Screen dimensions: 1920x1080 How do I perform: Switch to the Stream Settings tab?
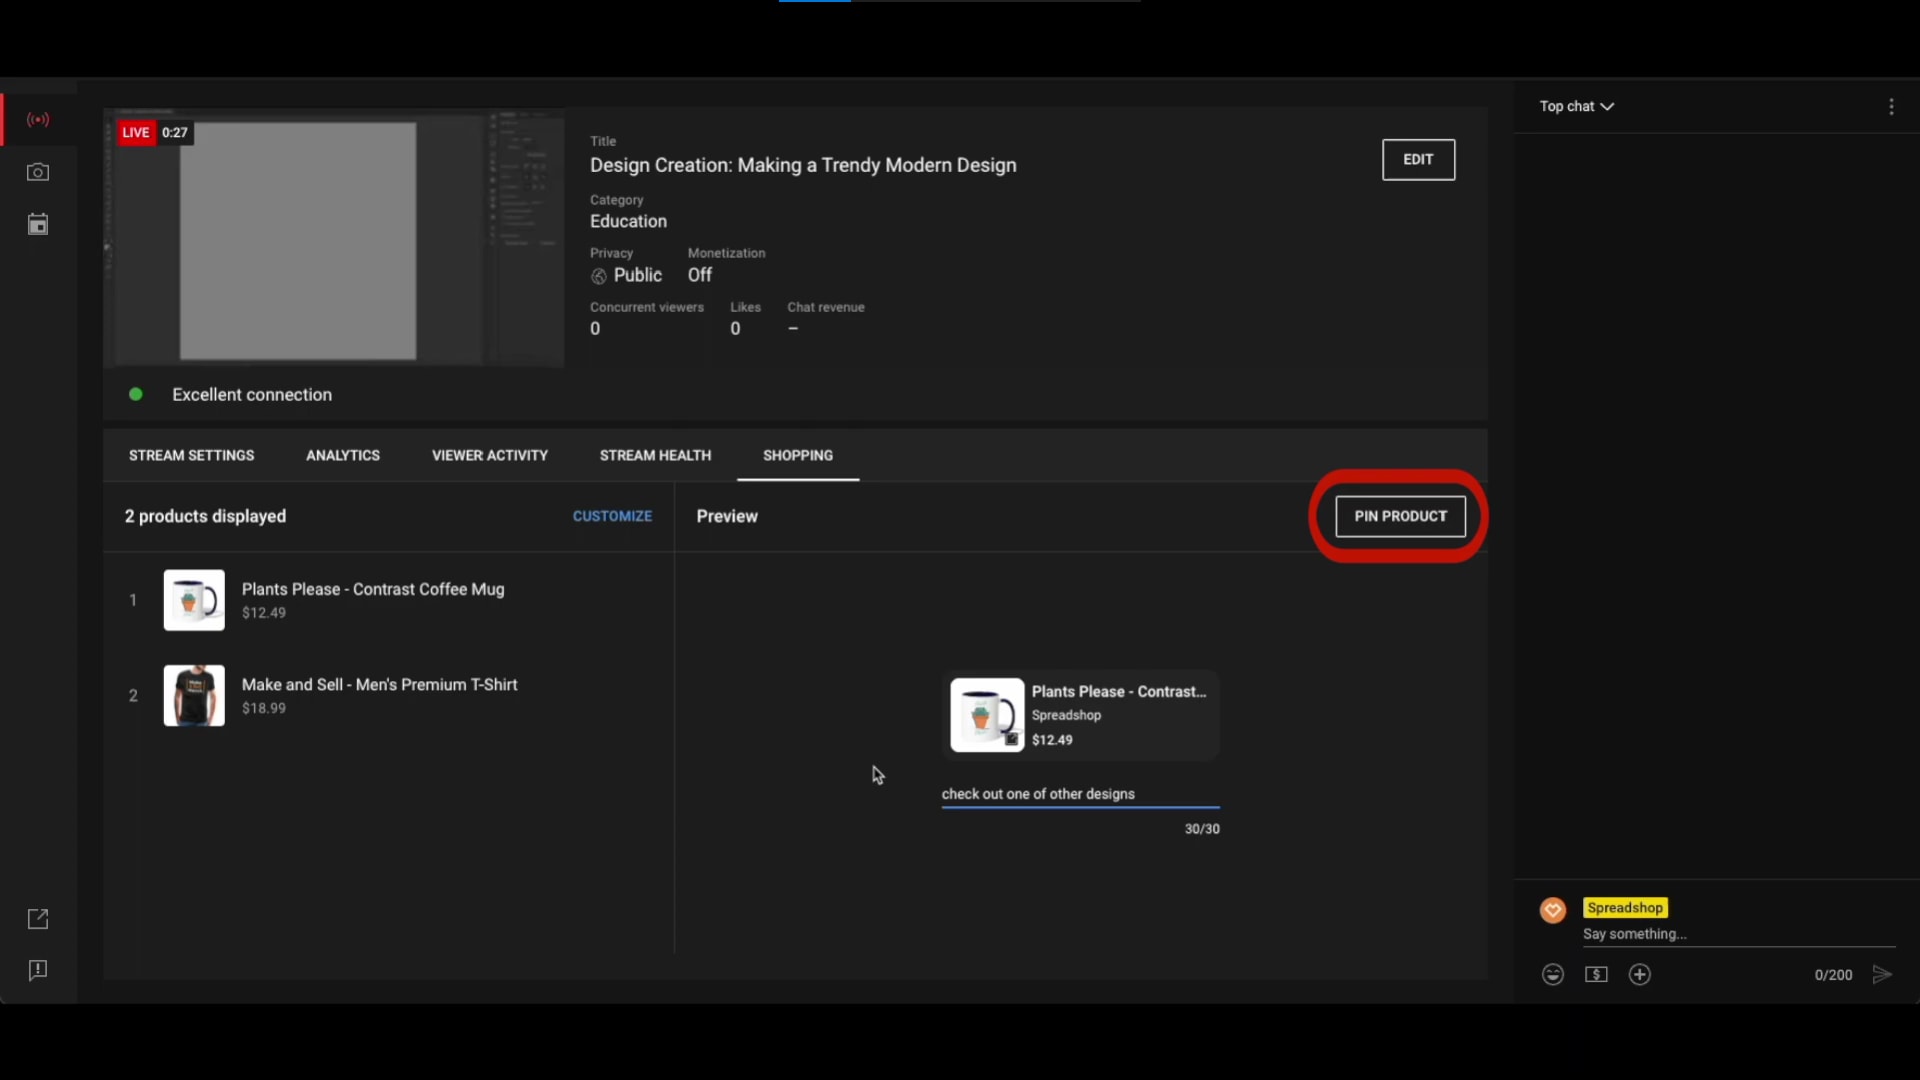(192, 456)
